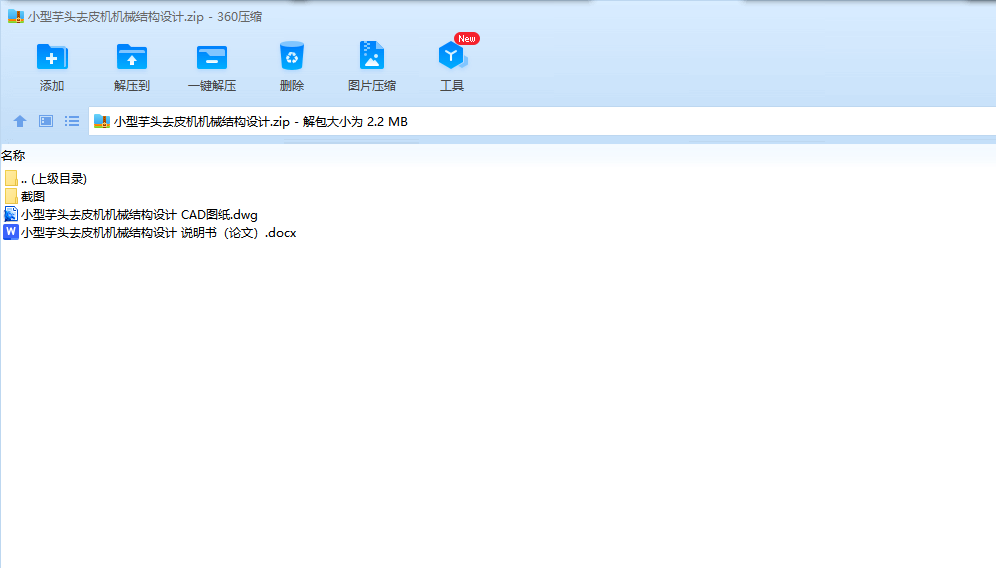This screenshot has height=568, width=996.
Task: Click the 上级目录 folder icon
Action: pyautogui.click(x=11, y=179)
